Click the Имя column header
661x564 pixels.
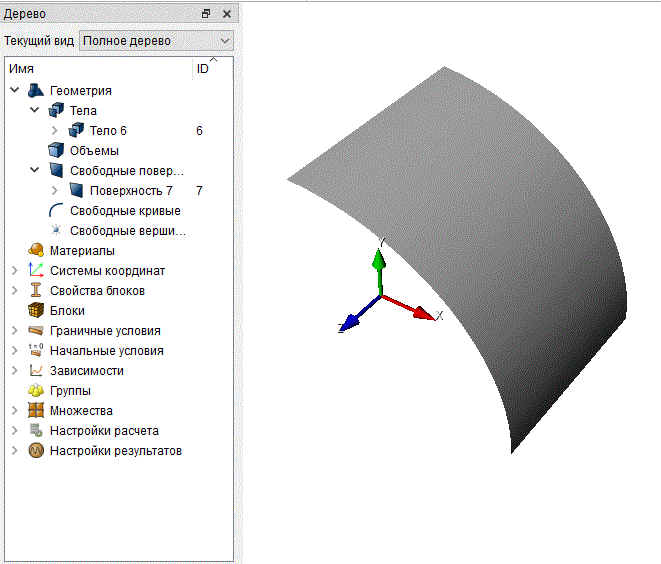[x=99, y=68]
